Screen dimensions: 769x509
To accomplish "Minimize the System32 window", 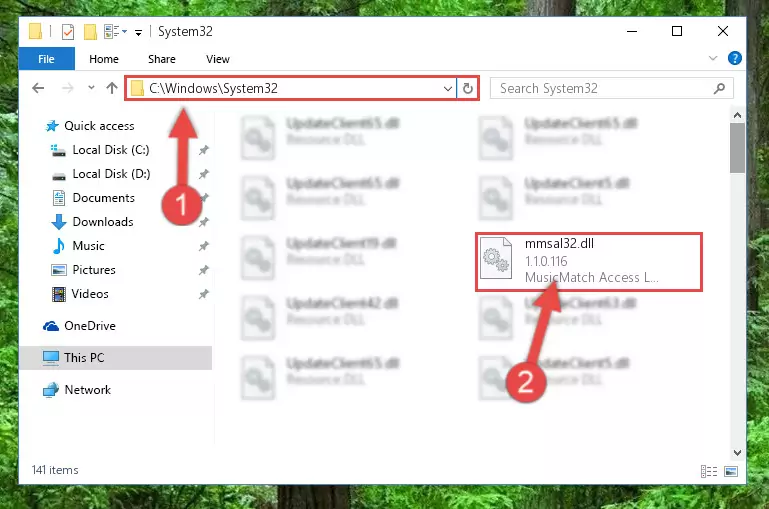I will [x=632, y=31].
